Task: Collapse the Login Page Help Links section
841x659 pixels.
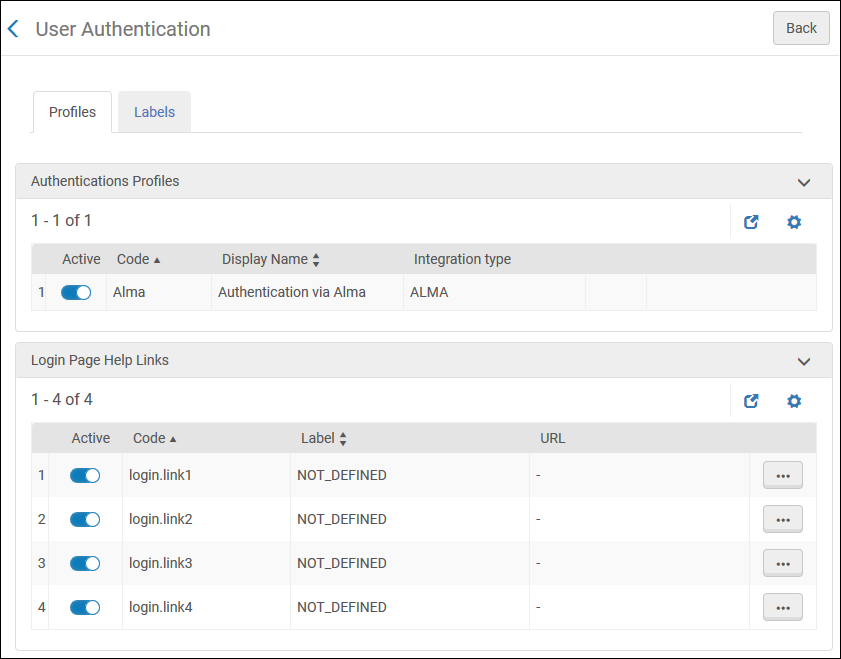Action: coord(803,361)
